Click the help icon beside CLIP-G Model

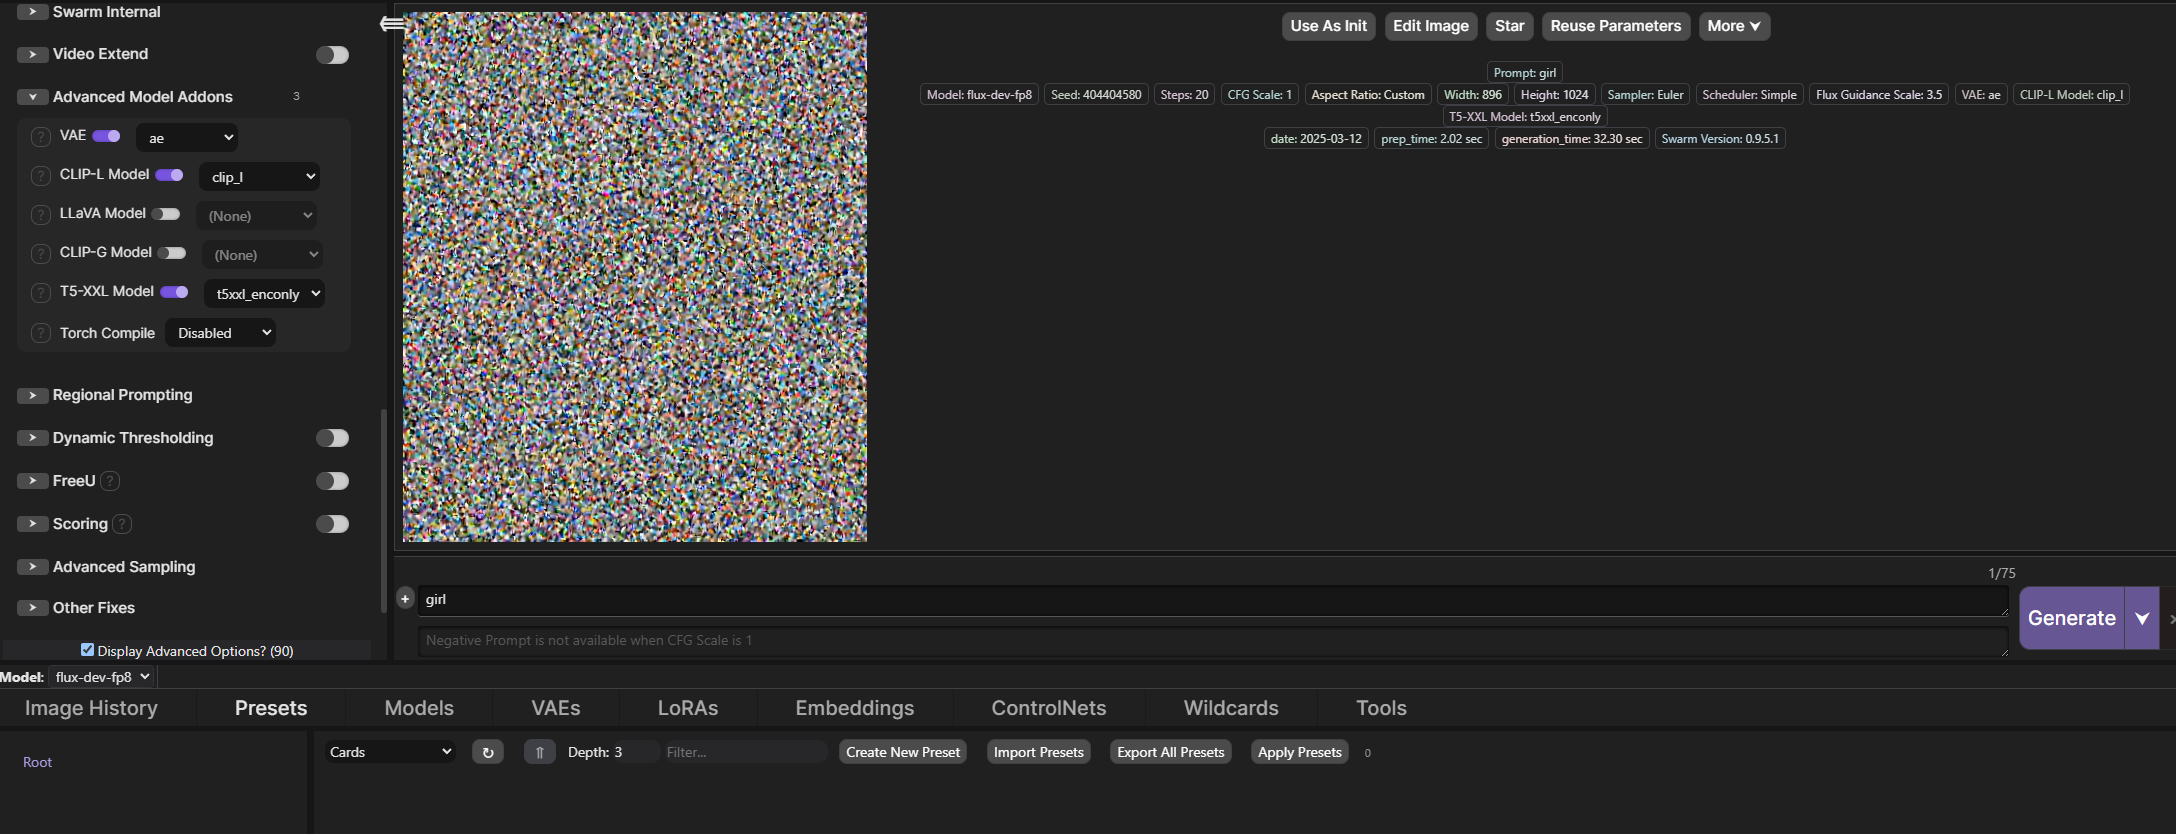[x=41, y=254]
